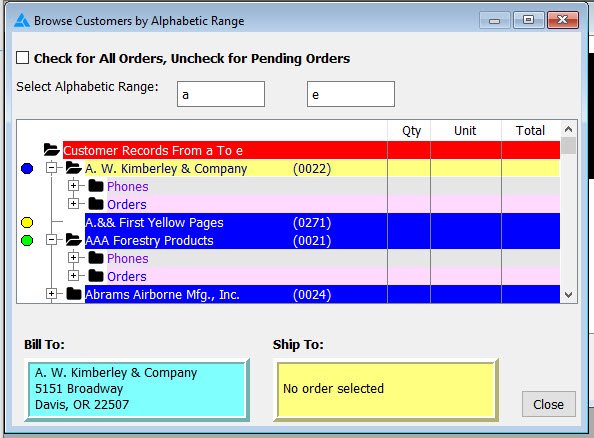Collapse the A. W. Kimberley & Company node
The height and width of the screenshot is (438, 594).
(x=52, y=168)
